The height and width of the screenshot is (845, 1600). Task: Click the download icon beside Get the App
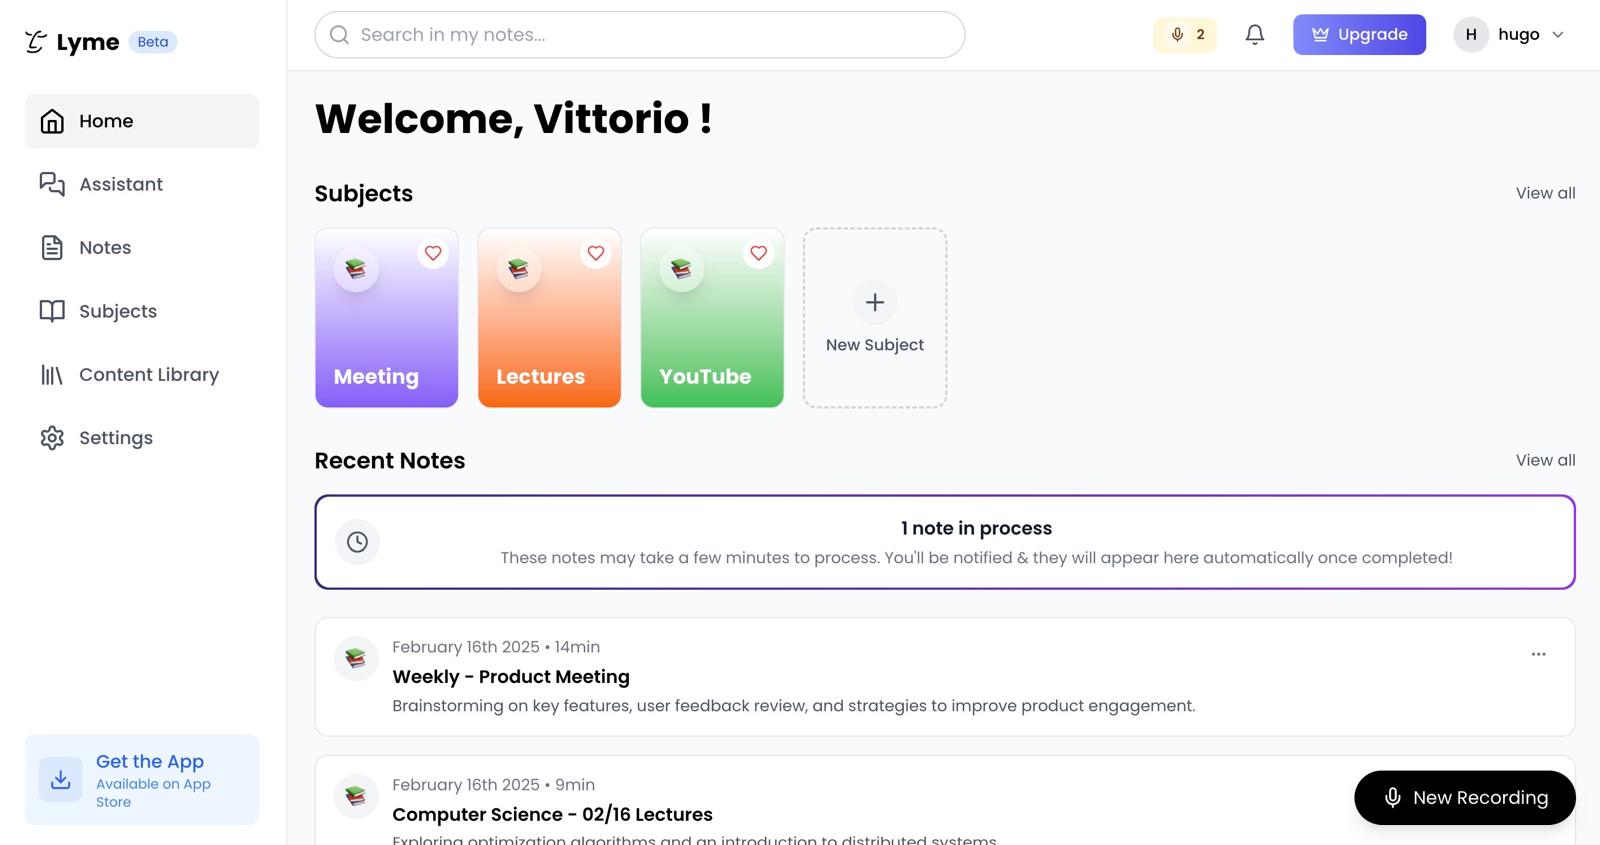tap(61, 780)
